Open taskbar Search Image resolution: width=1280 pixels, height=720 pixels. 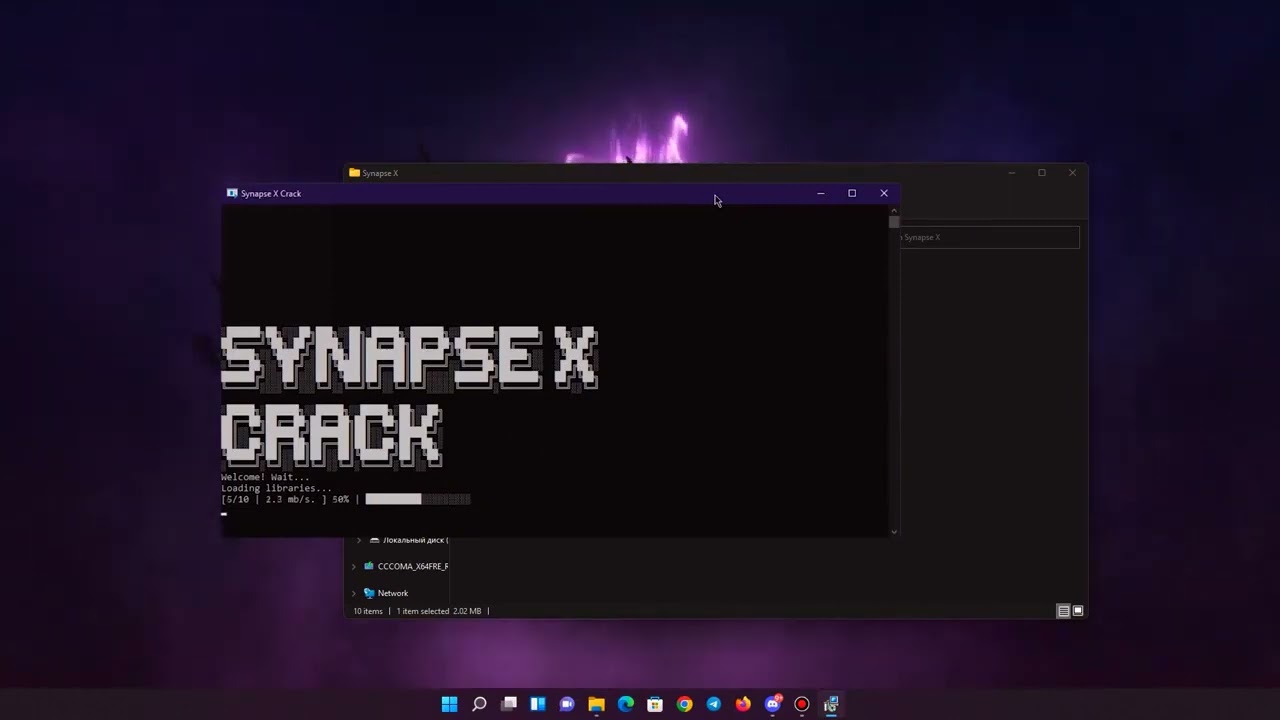pyautogui.click(x=479, y=704)
